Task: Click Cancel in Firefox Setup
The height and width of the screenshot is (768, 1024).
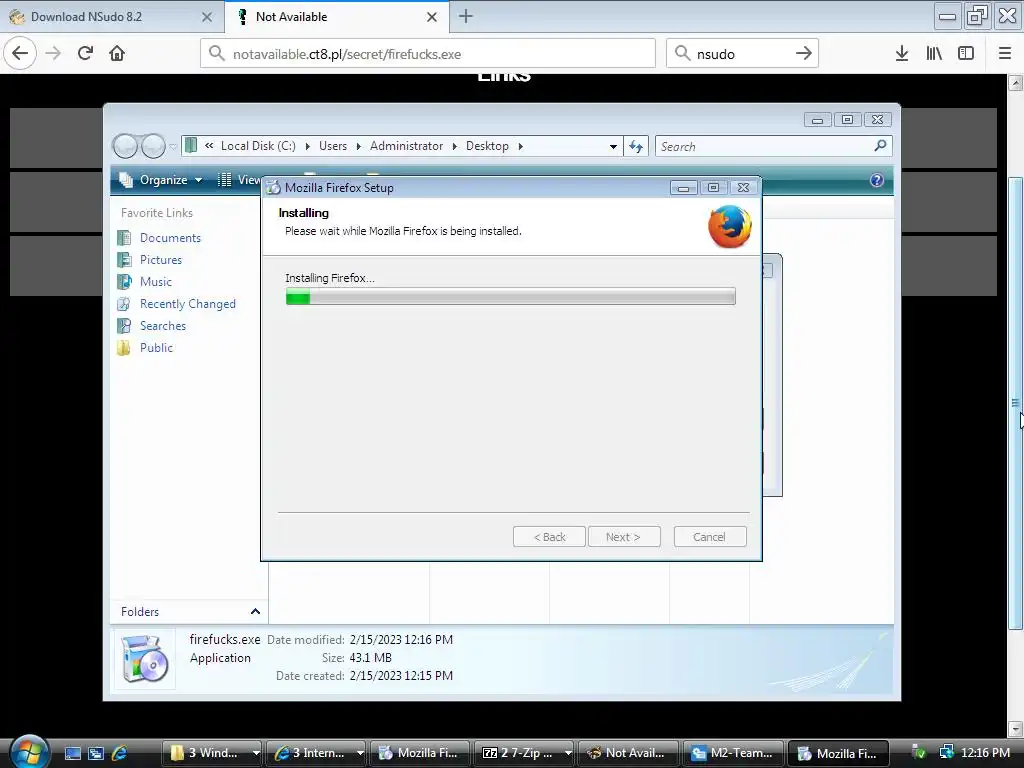Action: coord(709,537)
